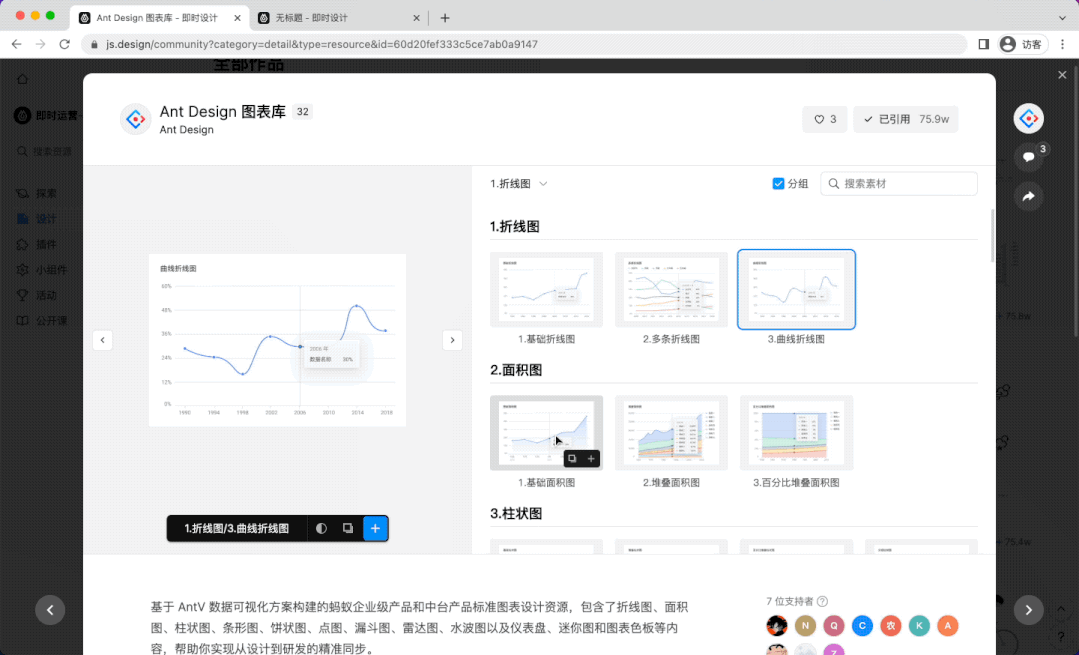The width and height of the screenshot is (1079, 655).
Task: Go to next resource with bottom-right arrow
Action: click(x=1028, y=610)
